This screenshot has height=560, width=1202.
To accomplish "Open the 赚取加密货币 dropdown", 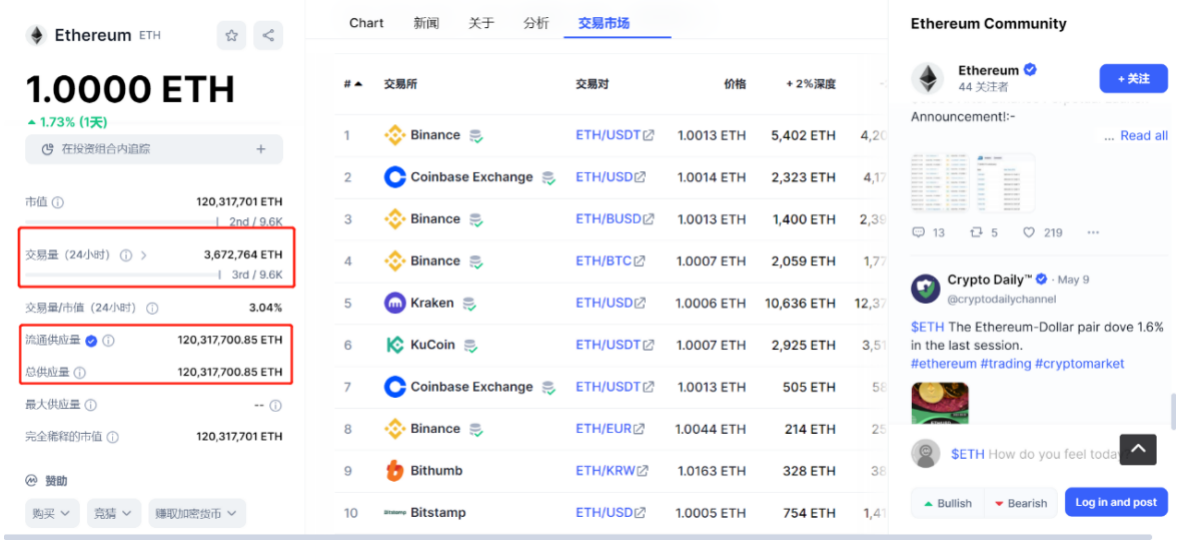I will click(197, 513).
